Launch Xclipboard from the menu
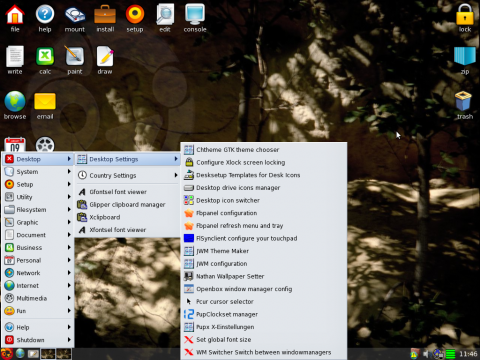 click(x=128, y=217)
